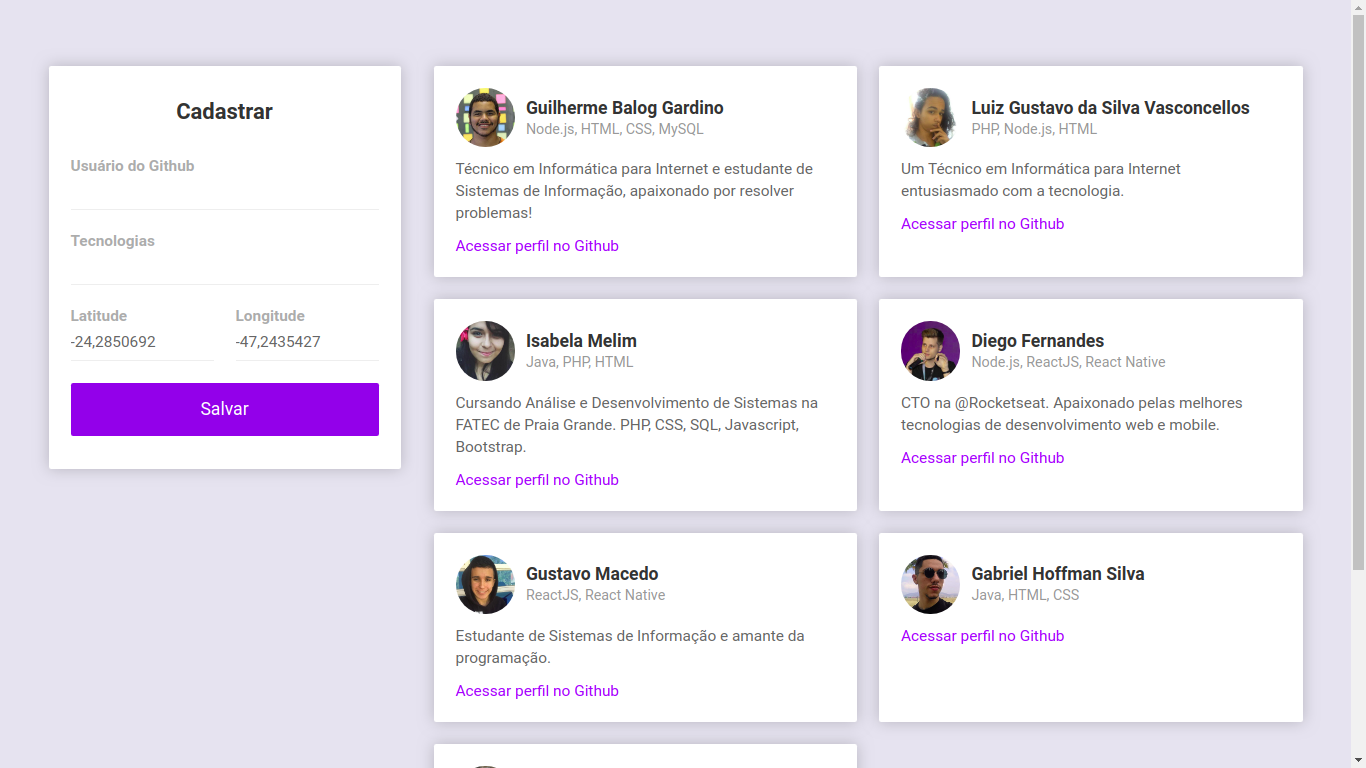Click the Cadastrar heading

coord(225,112)
